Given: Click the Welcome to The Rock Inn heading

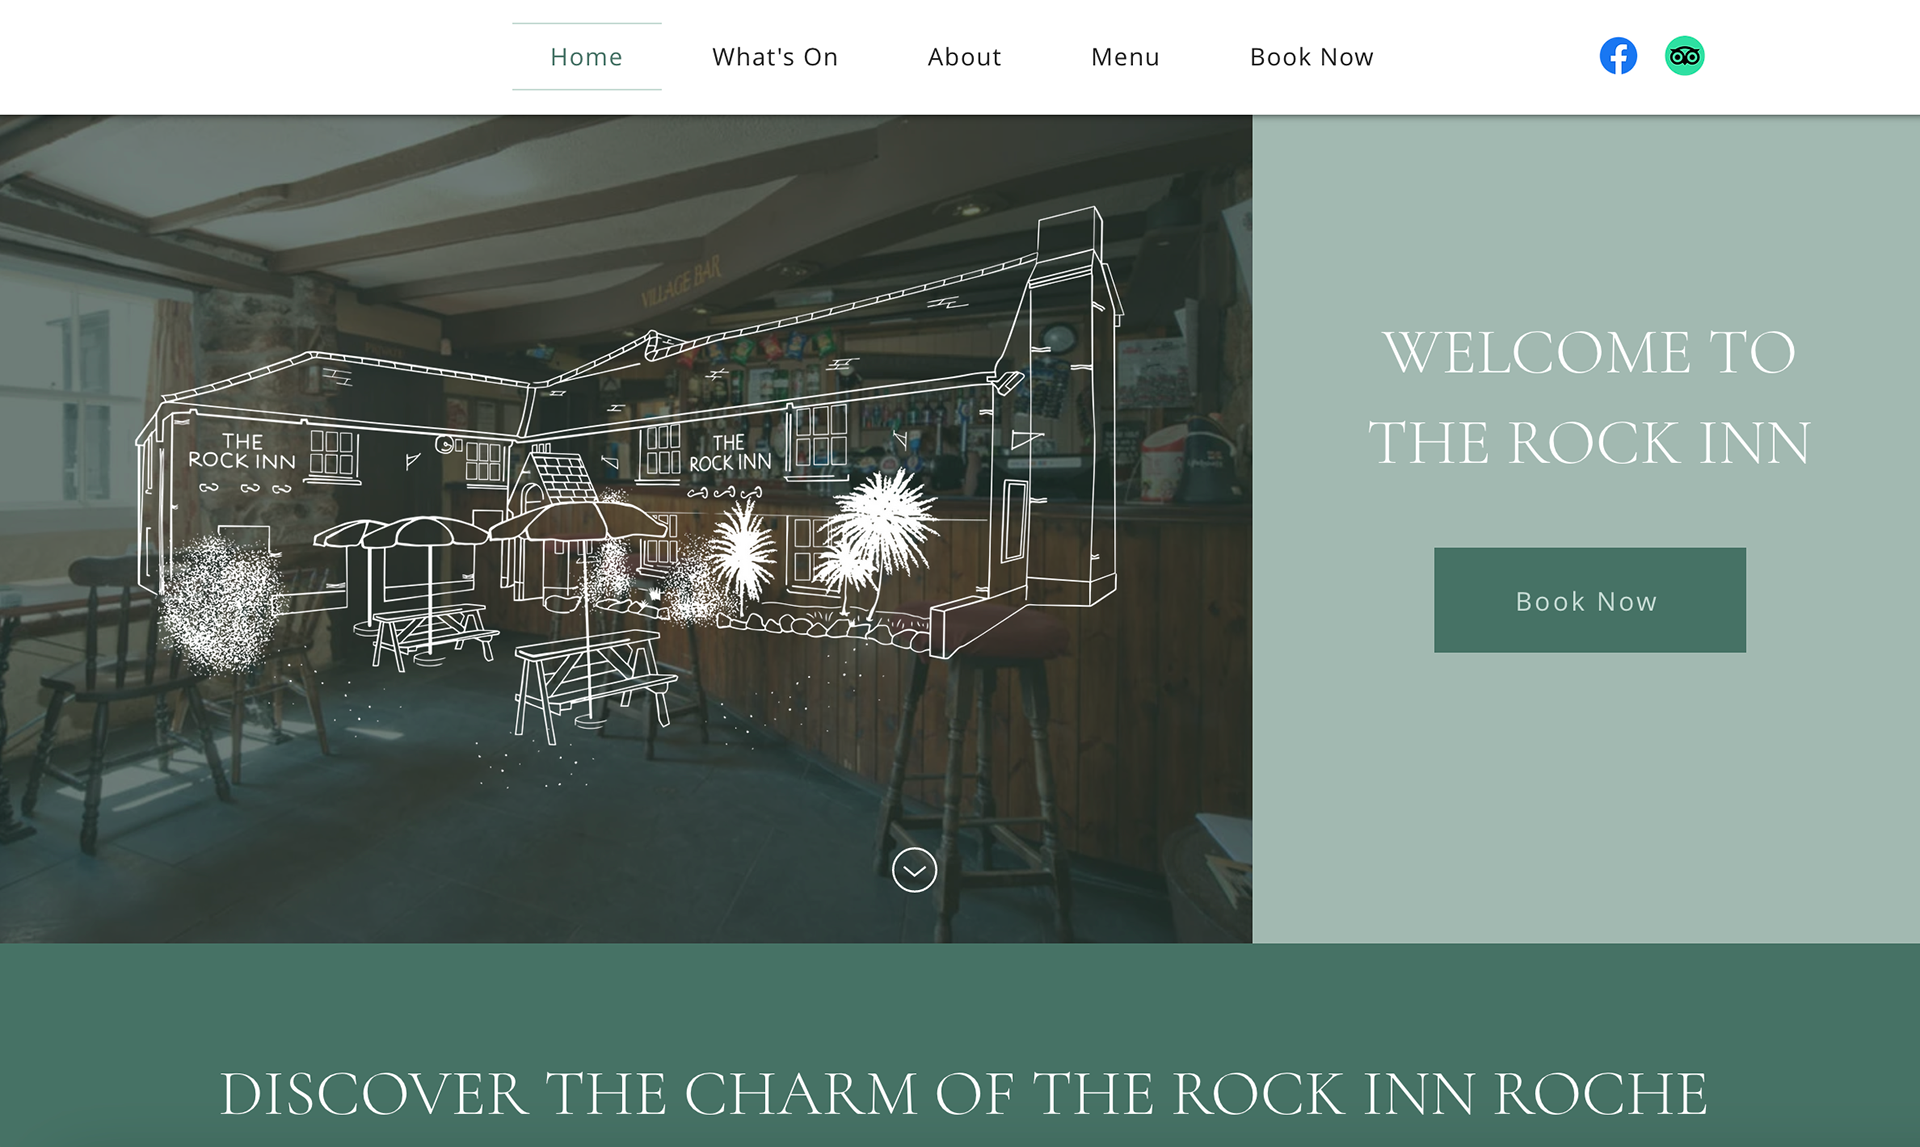Looking at the screenshot, I should coord(1589,397).
